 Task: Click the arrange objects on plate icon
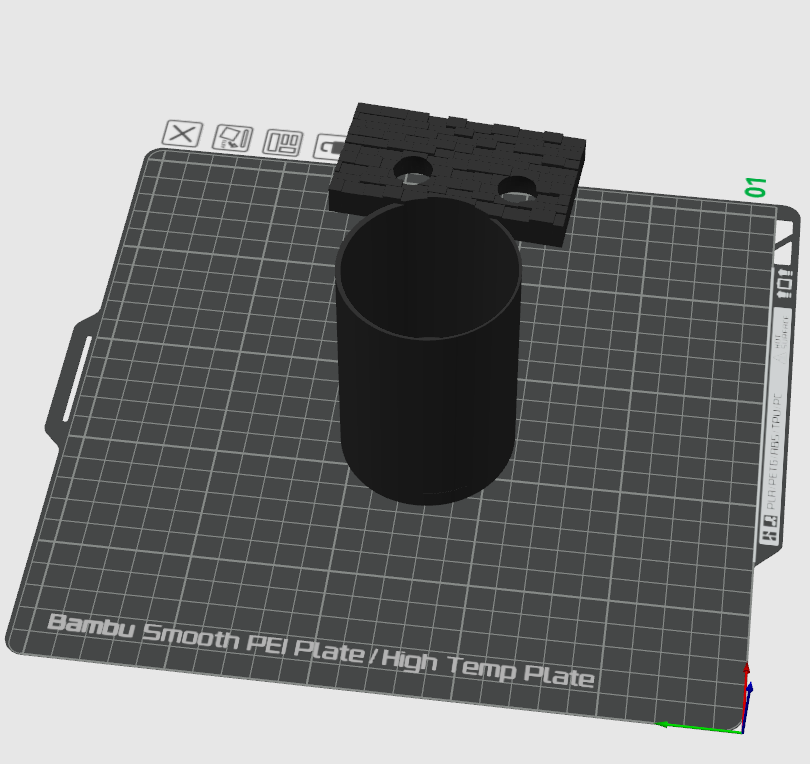[x=283, y=143]
